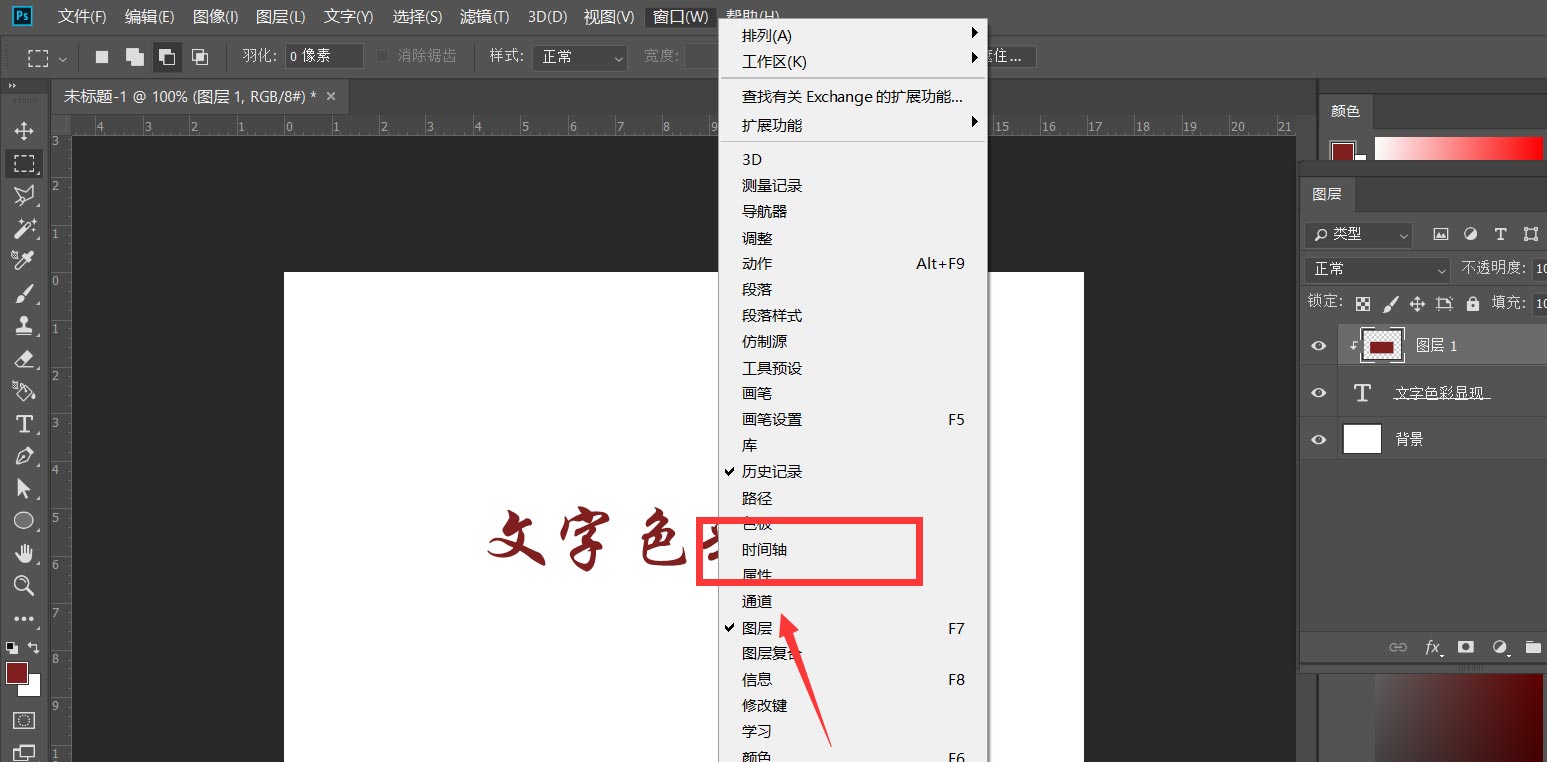The height and width of the screenshot is (762, 1547).
Task: Click the foreground color swatch in toolbox
Action: (x=17, y=673)
